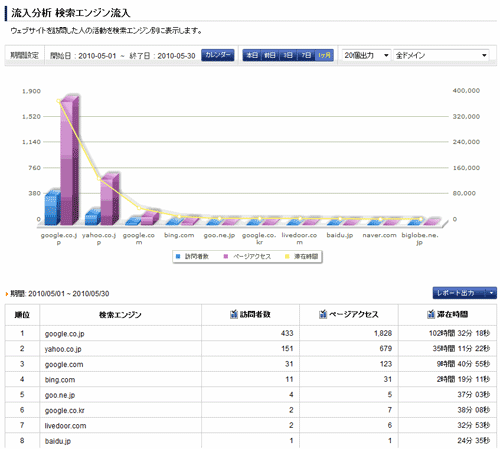
Task: Click yahoo.co.jp in the table
Action: coord(63,349)
